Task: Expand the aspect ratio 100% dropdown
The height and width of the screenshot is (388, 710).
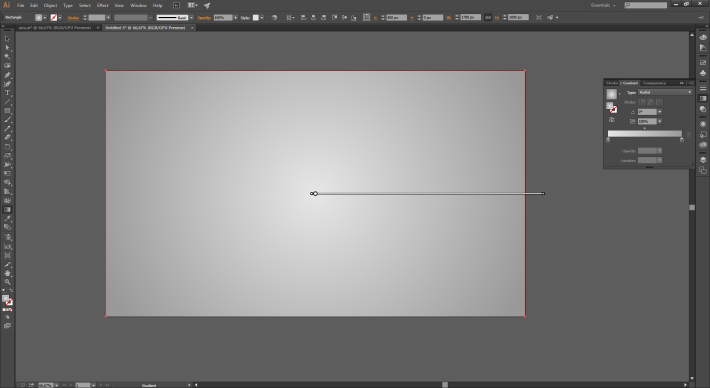Action: (x=660, y=121)
